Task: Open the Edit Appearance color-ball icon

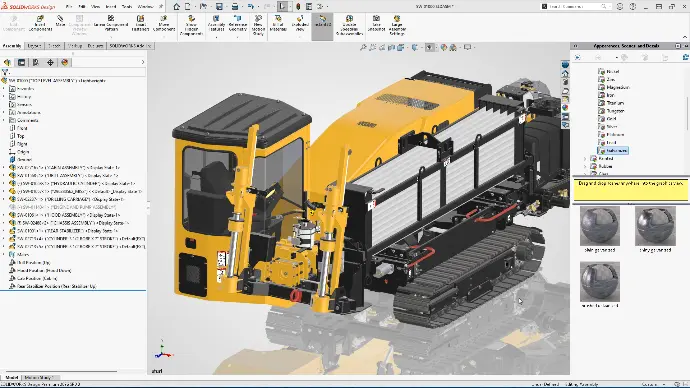Action: 444,47
